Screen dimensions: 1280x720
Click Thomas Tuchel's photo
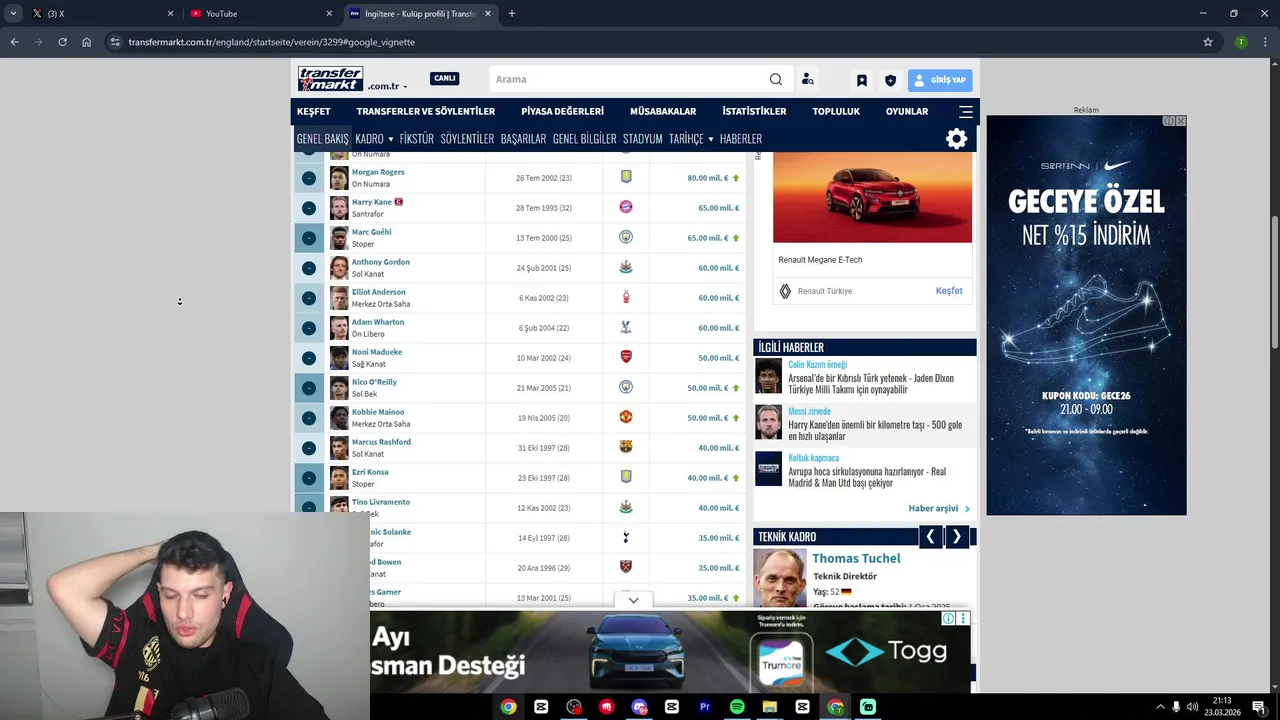780,578
